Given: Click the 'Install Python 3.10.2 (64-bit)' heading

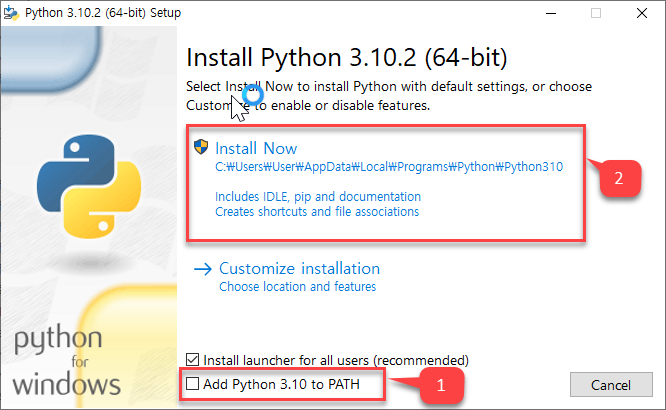Looking at the screenshot, I should pos(347,57).
